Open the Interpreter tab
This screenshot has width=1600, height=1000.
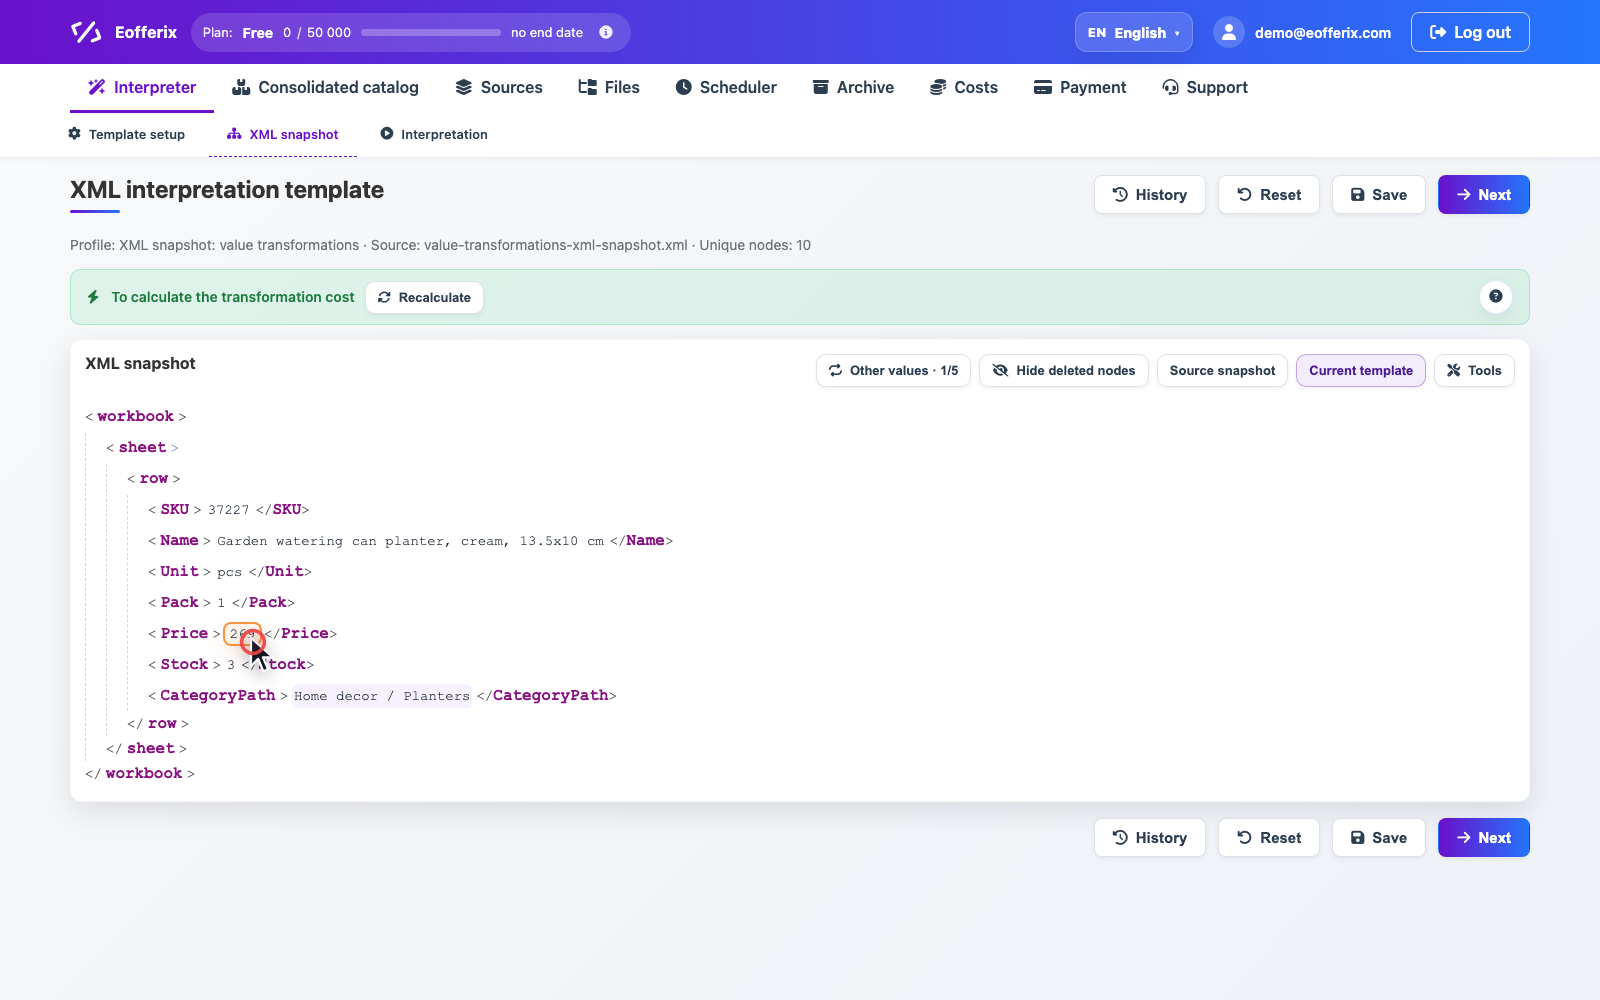[142, 87]
